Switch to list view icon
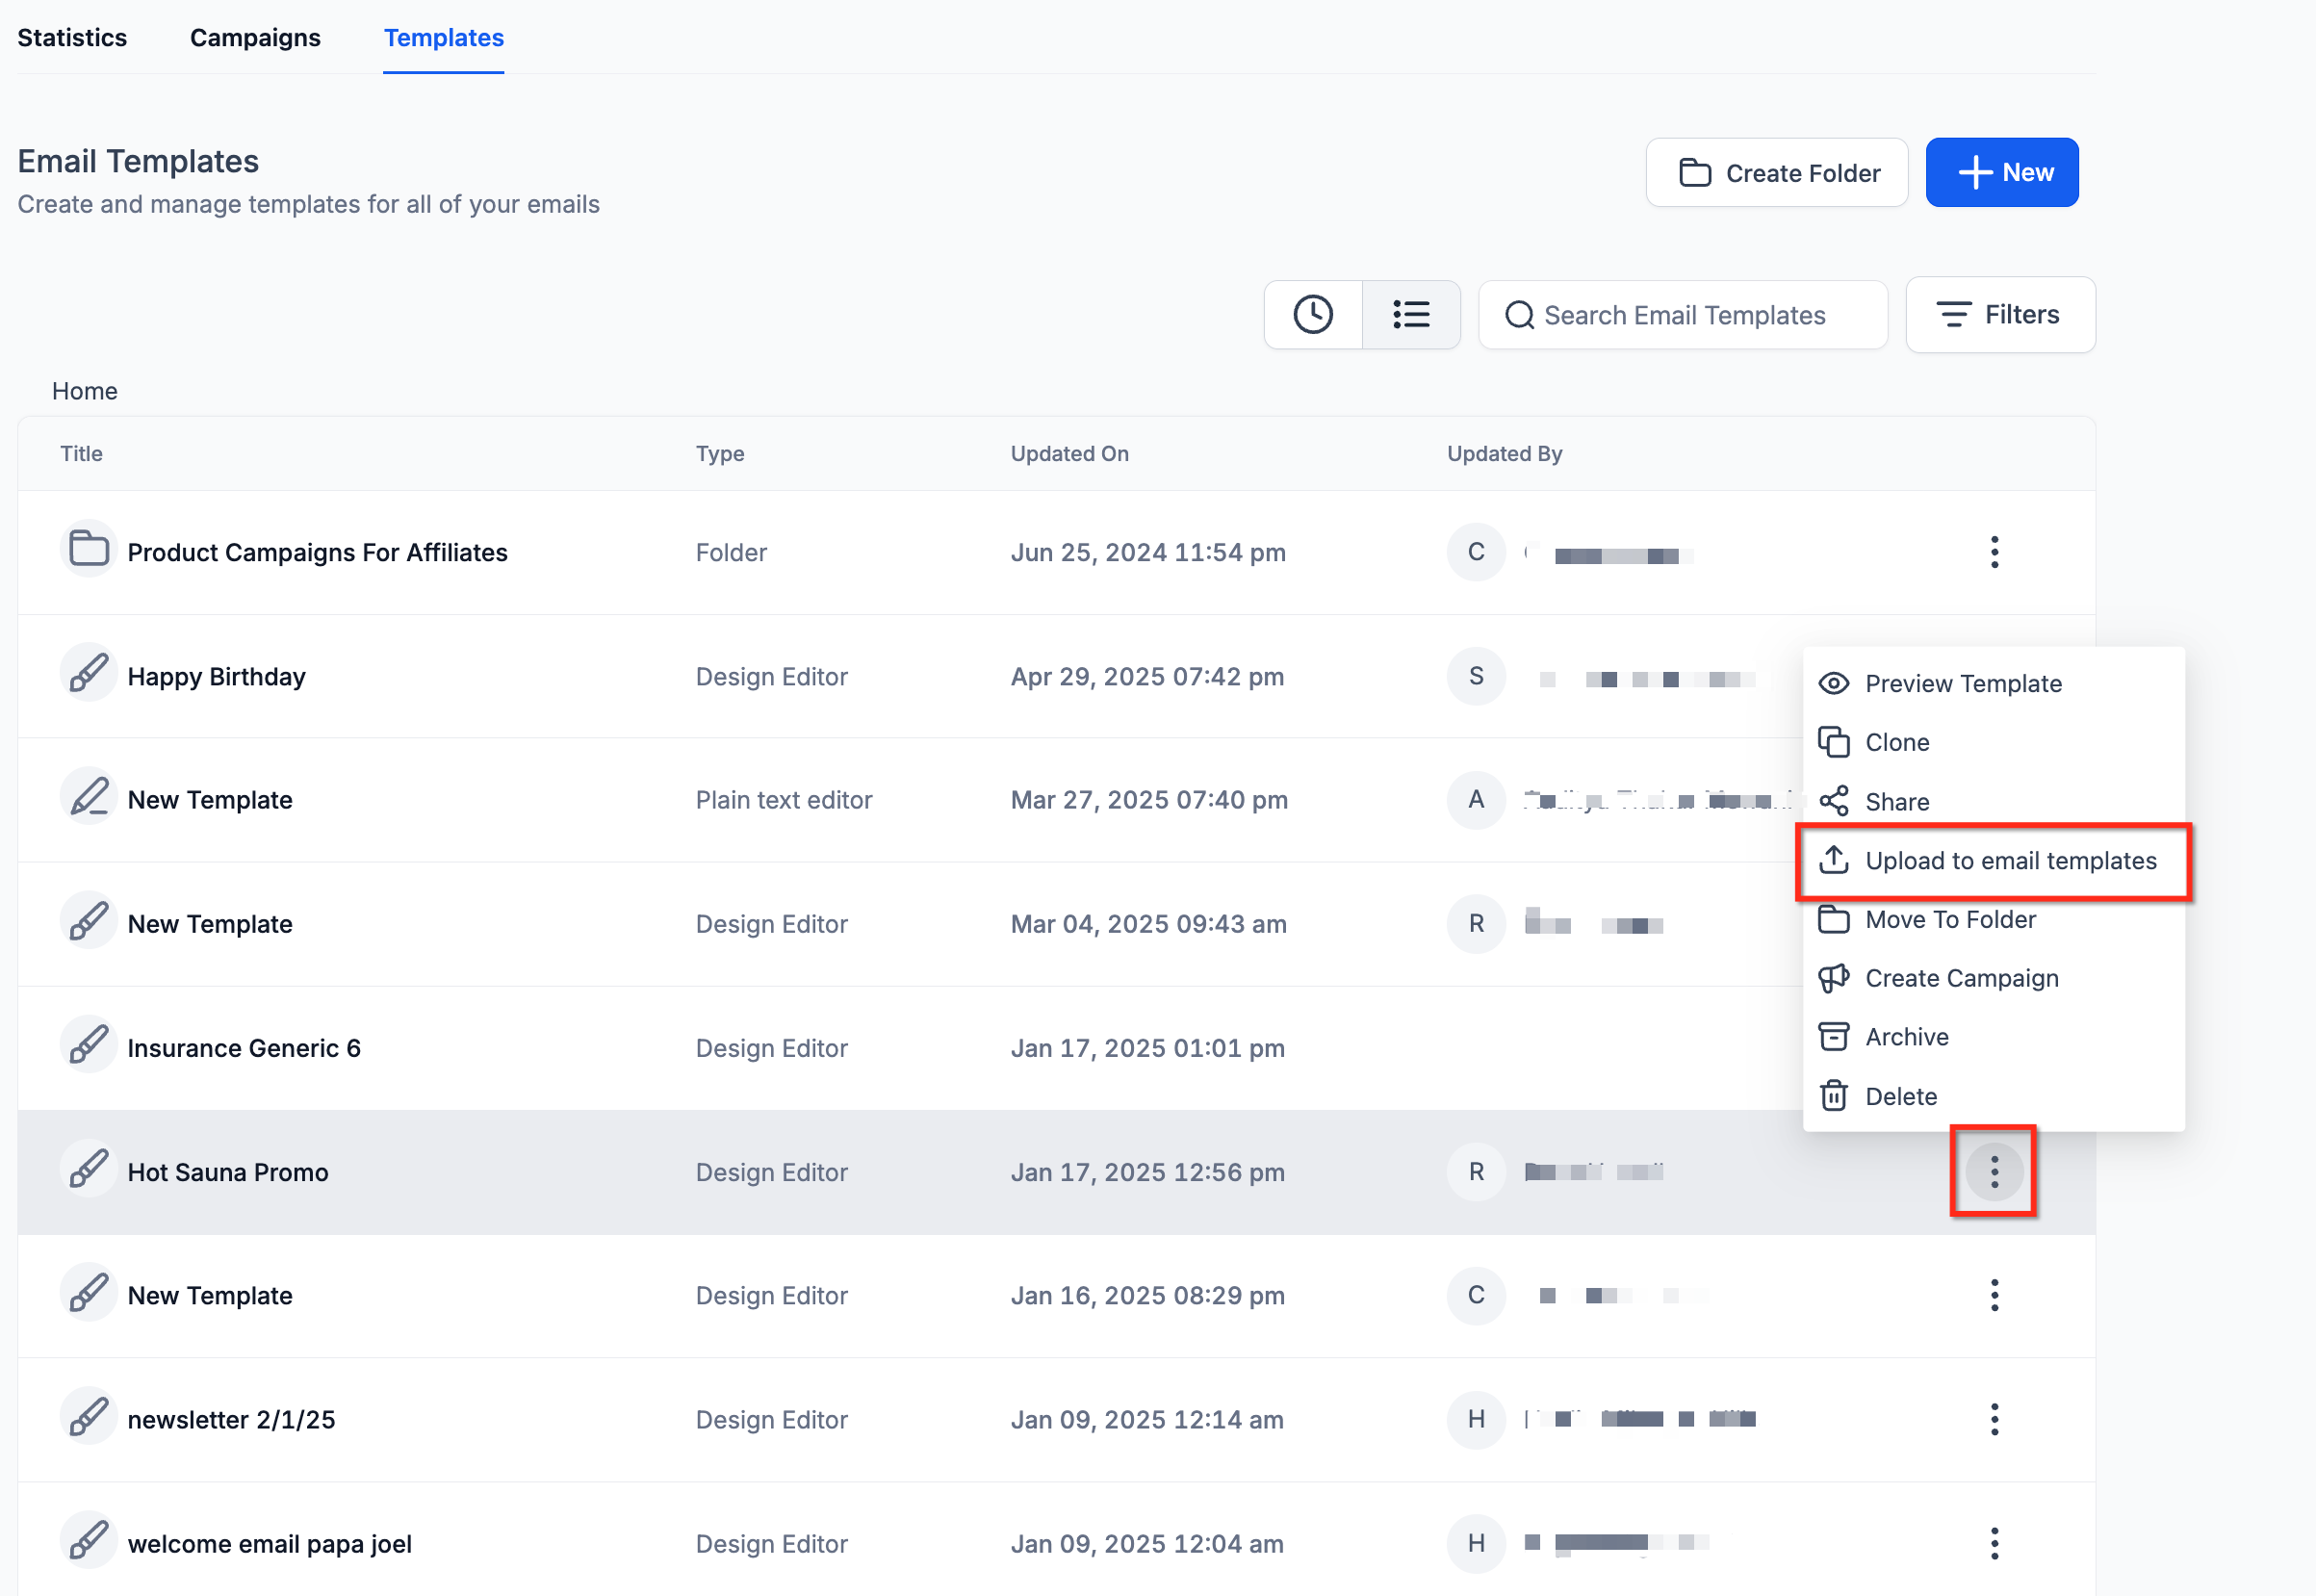The height and width of the screenshot is (1596, 2316). [1410, 315]
